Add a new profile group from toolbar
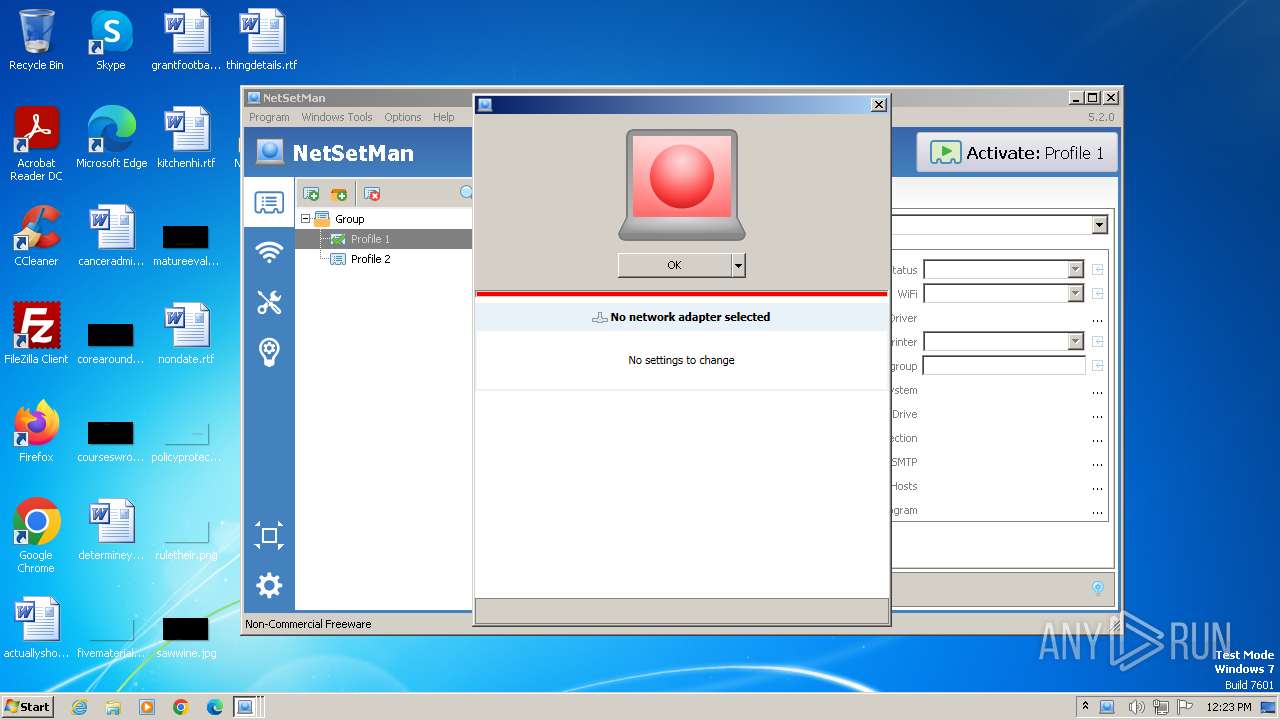This screenshot has width=1280, height=720. pyautogui.click(x=339, y=194)
